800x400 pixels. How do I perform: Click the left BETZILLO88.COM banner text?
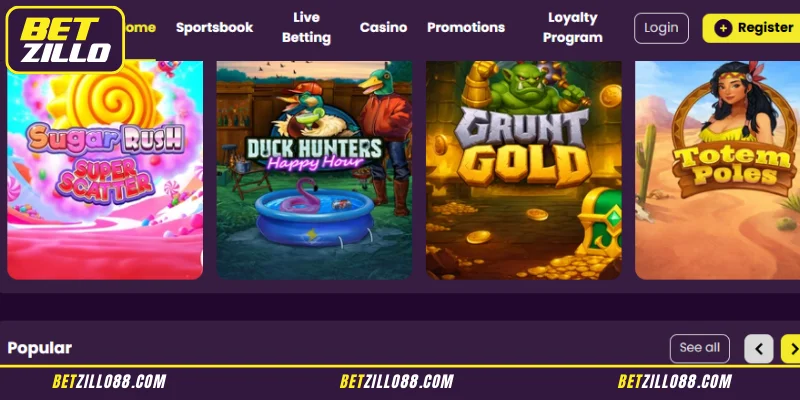(109, 382)
